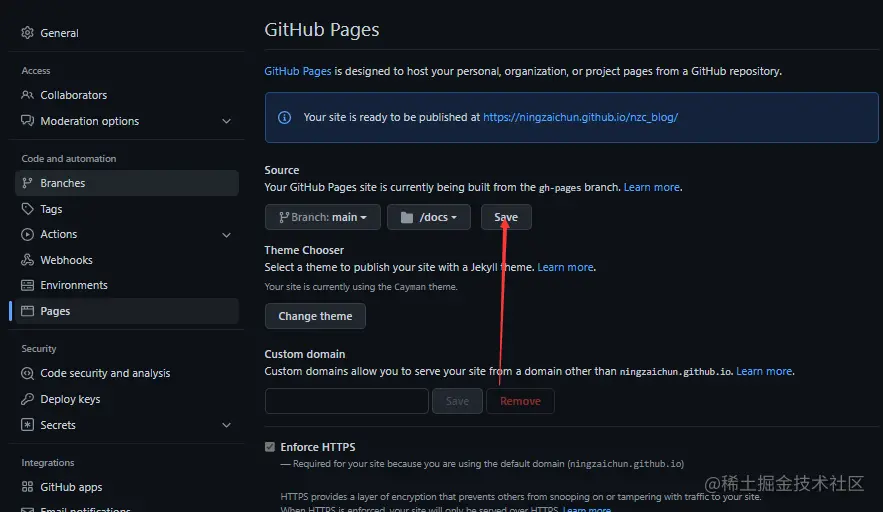Screen dimensions: 883x512
Task: Click the Actions play-circle icon
Action: coord(27,234)
